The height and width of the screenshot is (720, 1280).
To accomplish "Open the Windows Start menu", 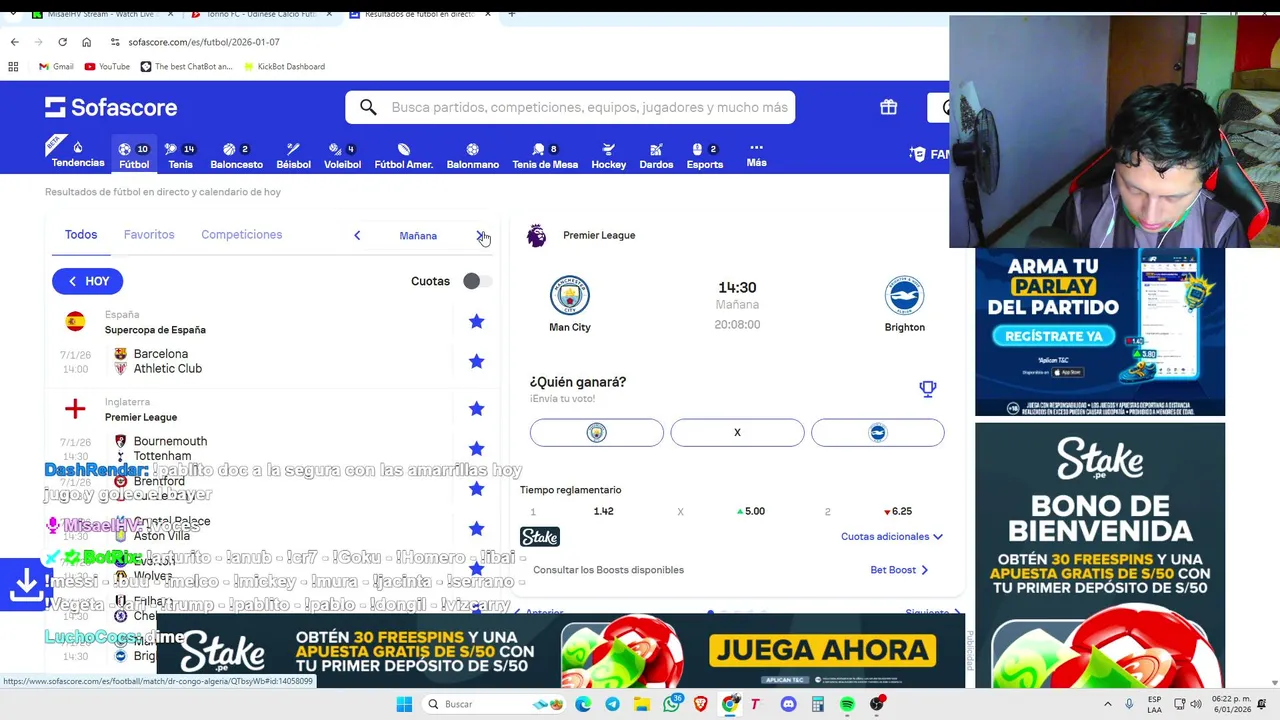I will (x=404, y=704).
